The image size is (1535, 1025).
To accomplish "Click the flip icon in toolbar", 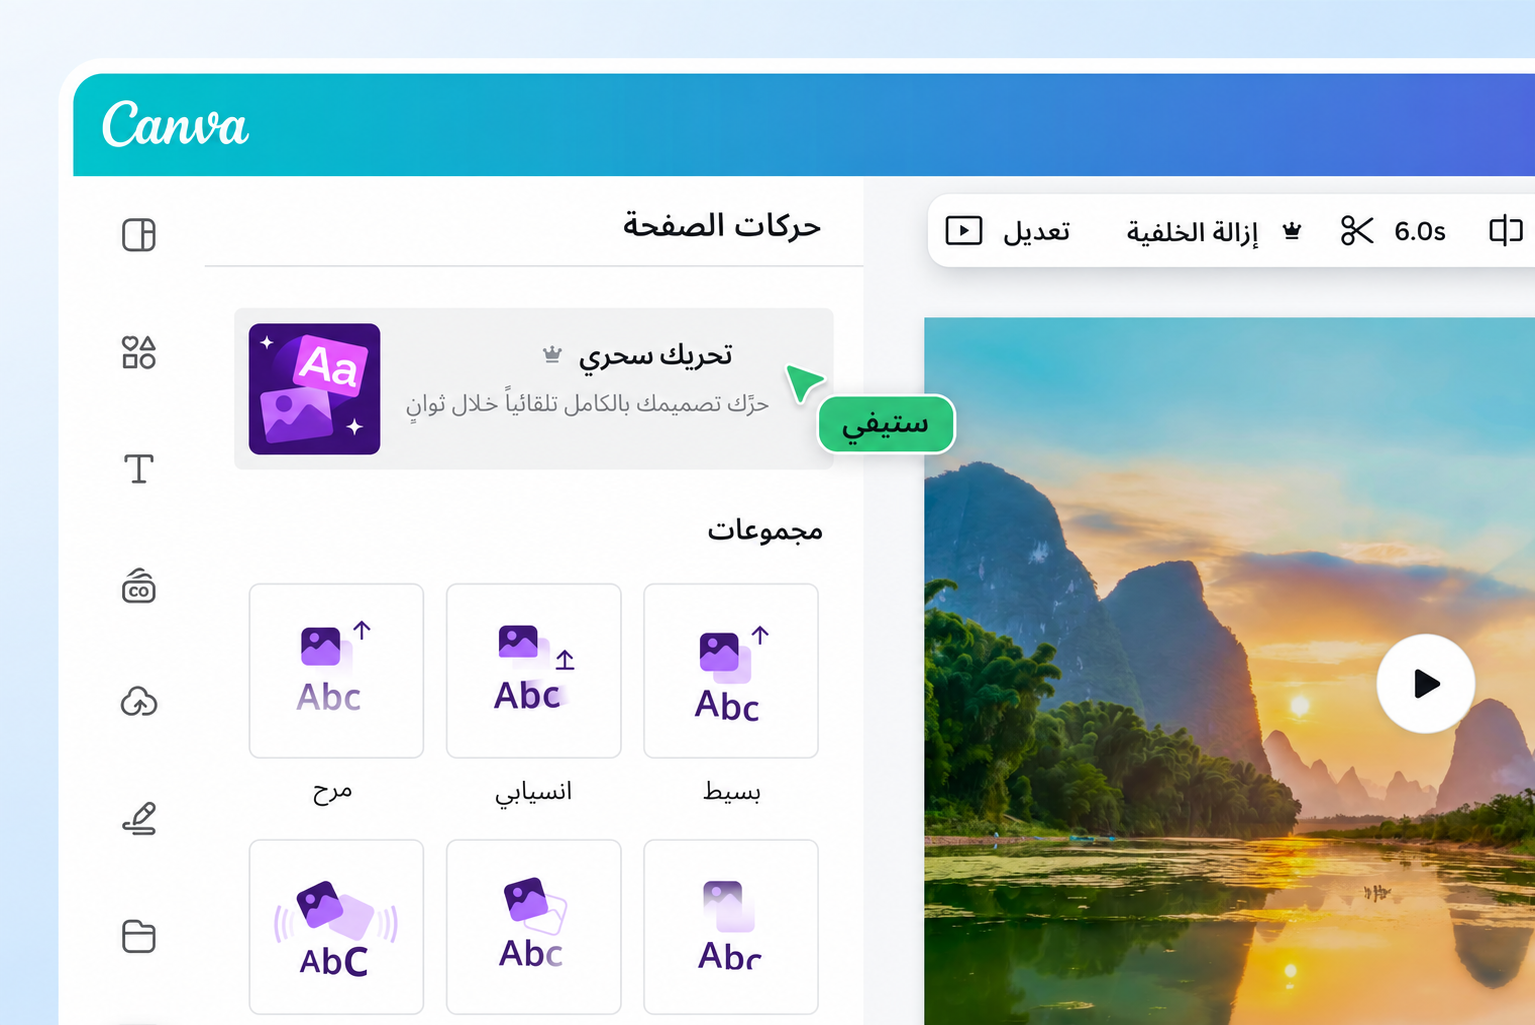I will pyautogui.click(x=1505, y=231).
